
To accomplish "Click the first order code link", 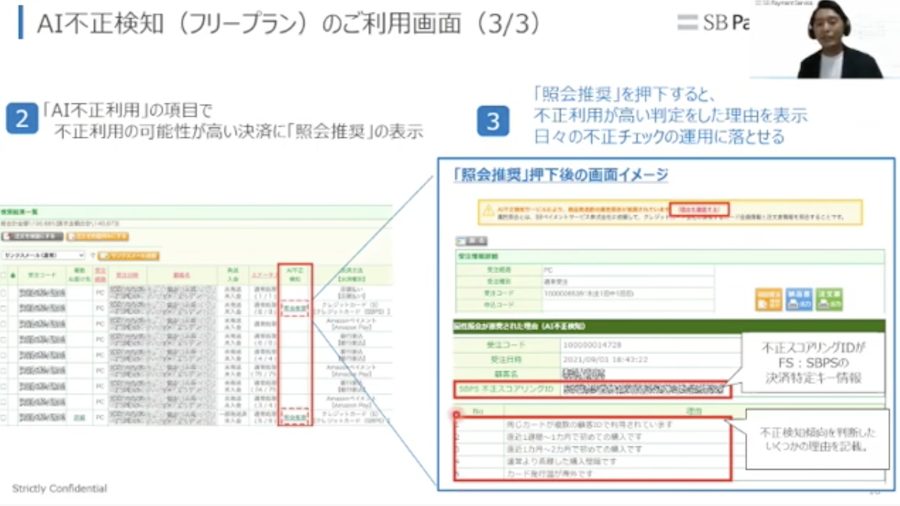I will coord(42,293).
